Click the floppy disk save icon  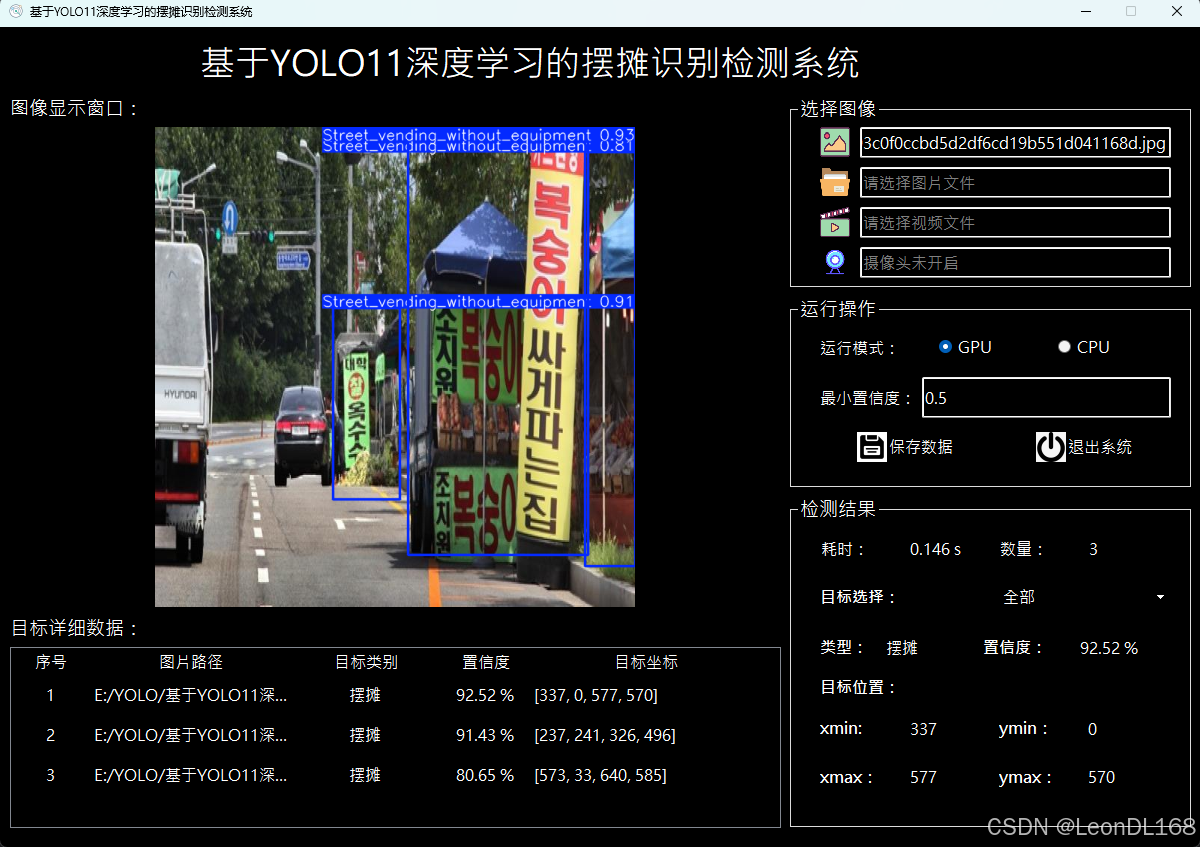click(x=872, y=446)
